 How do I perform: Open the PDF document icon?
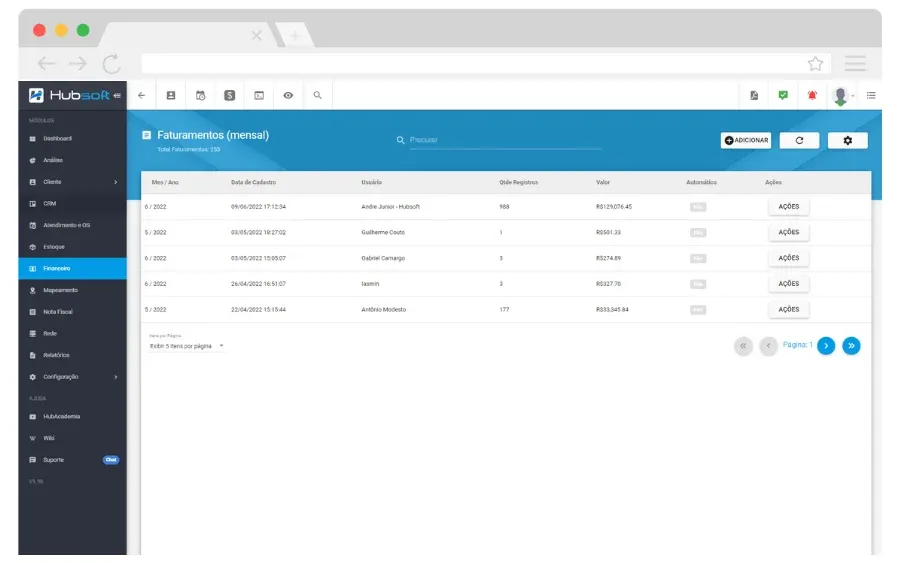[754, 95]
